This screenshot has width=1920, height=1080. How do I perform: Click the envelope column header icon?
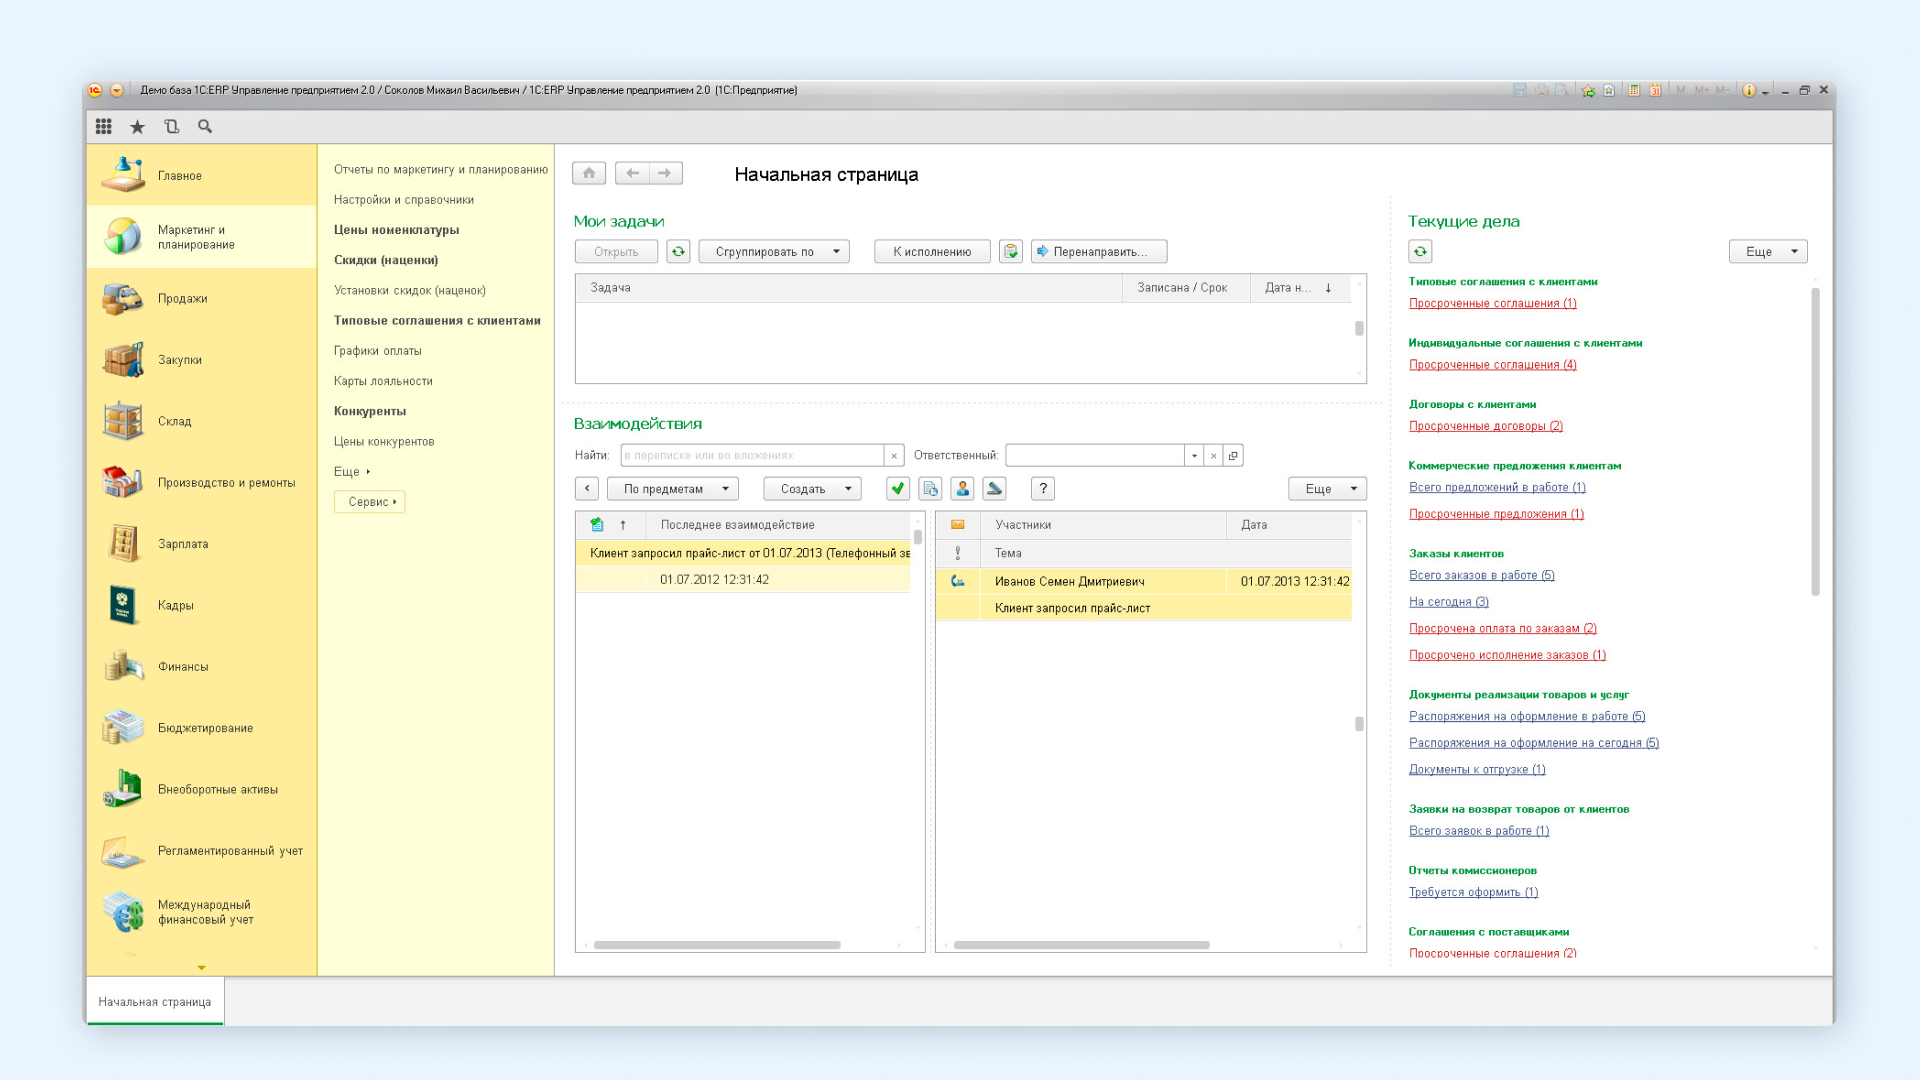pos(957,525)
